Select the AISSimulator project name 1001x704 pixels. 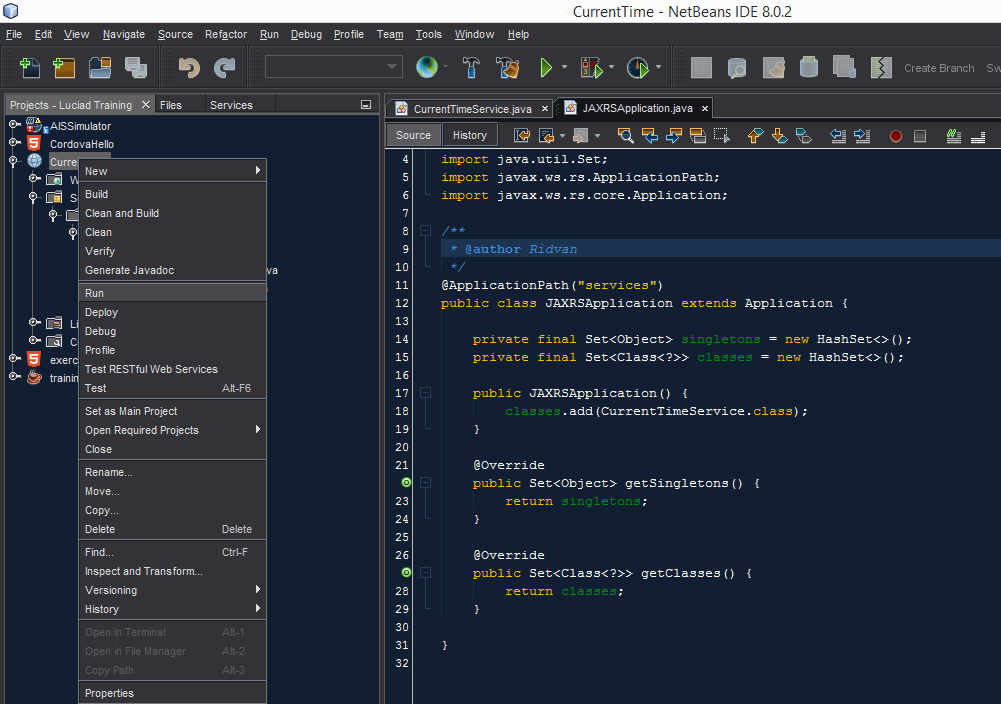(x=80, y=126)
